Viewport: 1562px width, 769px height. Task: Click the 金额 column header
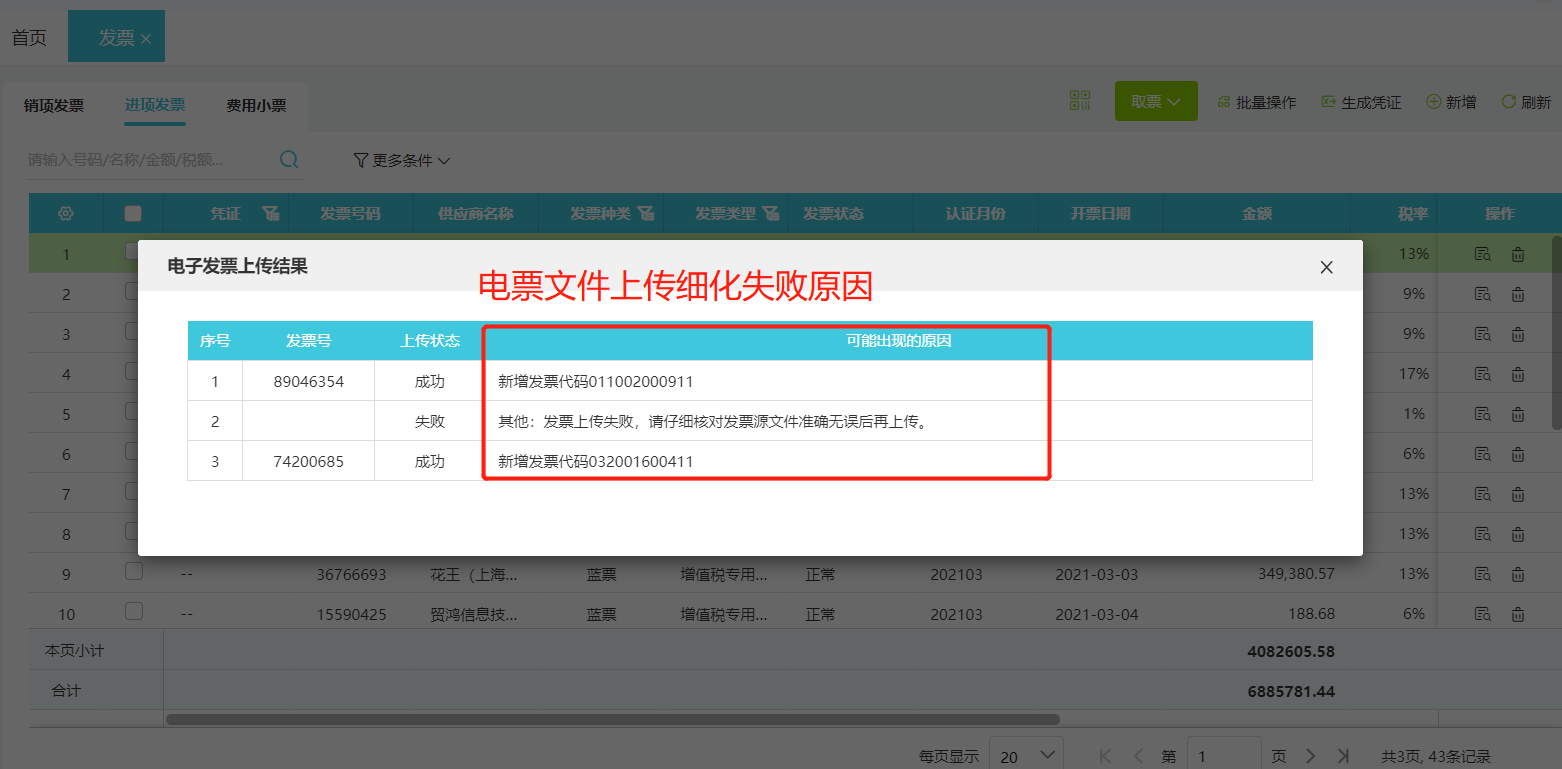click(1257, 213)
